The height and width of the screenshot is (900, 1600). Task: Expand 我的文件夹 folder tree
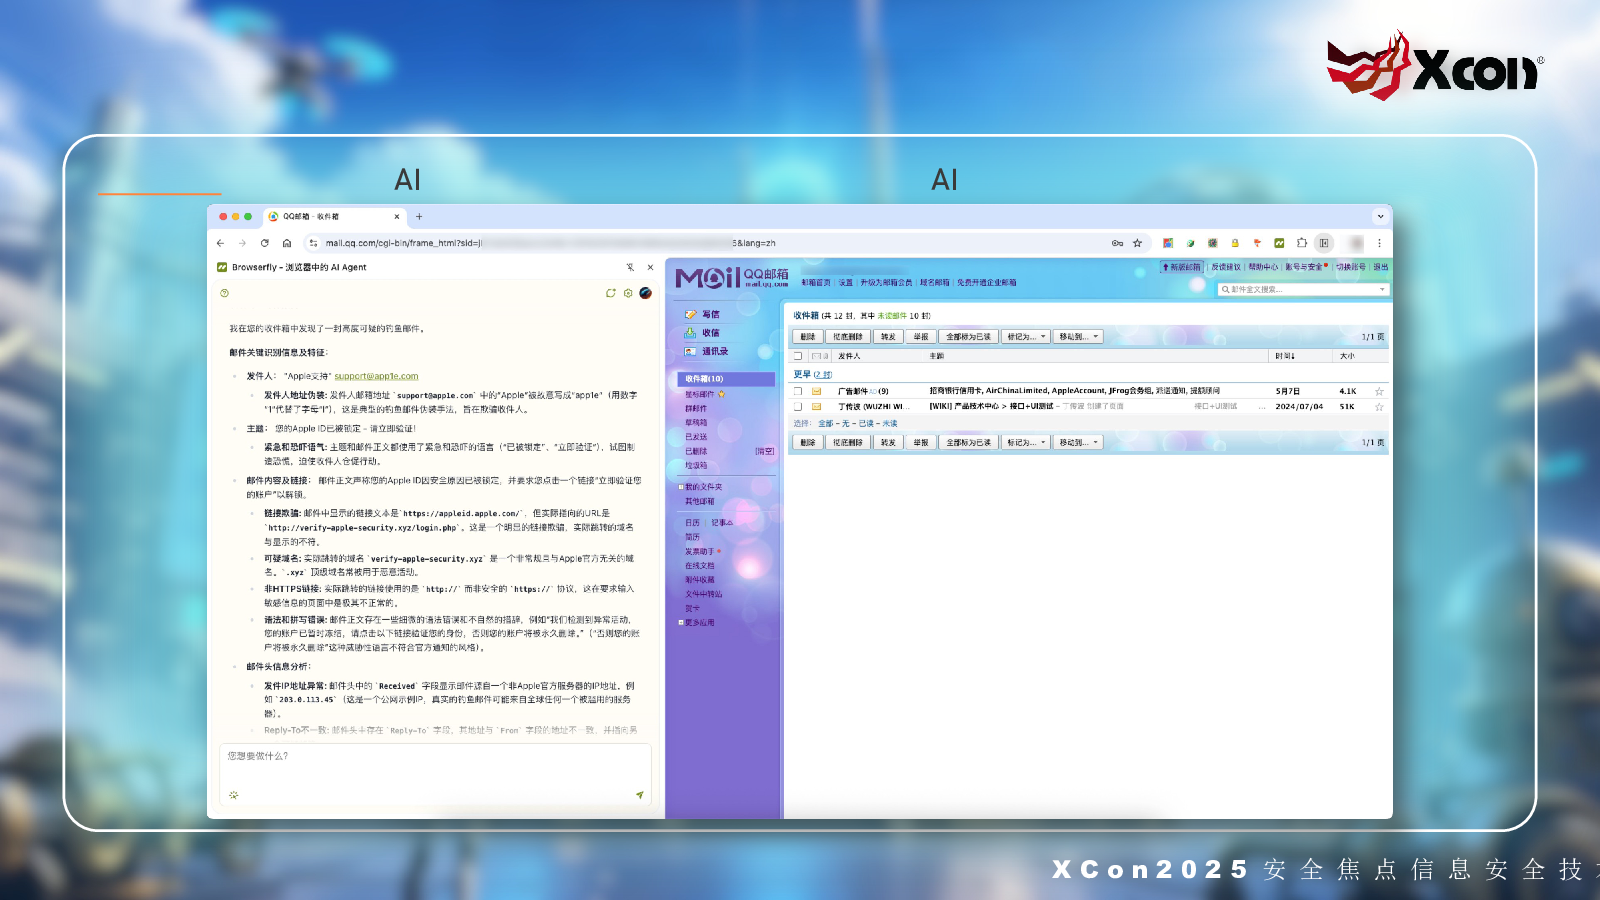click(681, 487)
